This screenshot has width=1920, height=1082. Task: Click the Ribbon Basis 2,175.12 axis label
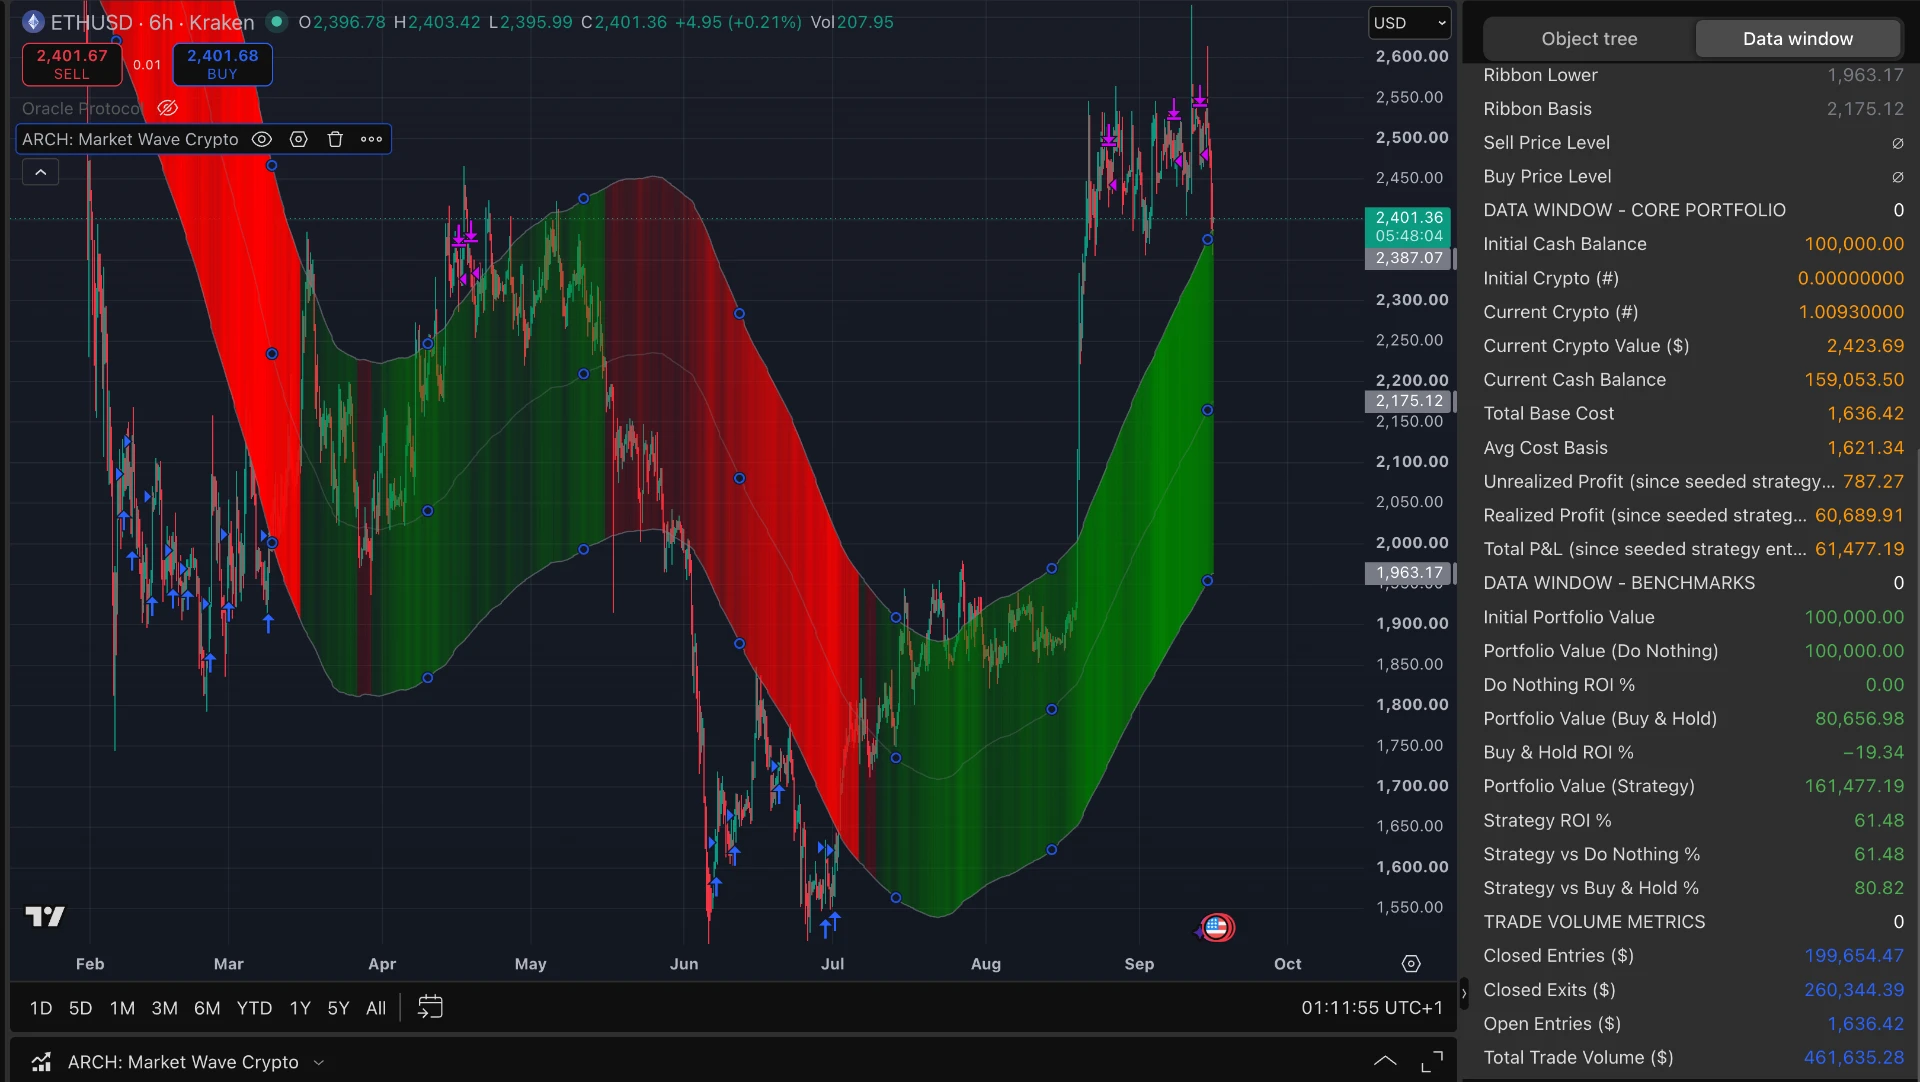[x=1408, y=401]
